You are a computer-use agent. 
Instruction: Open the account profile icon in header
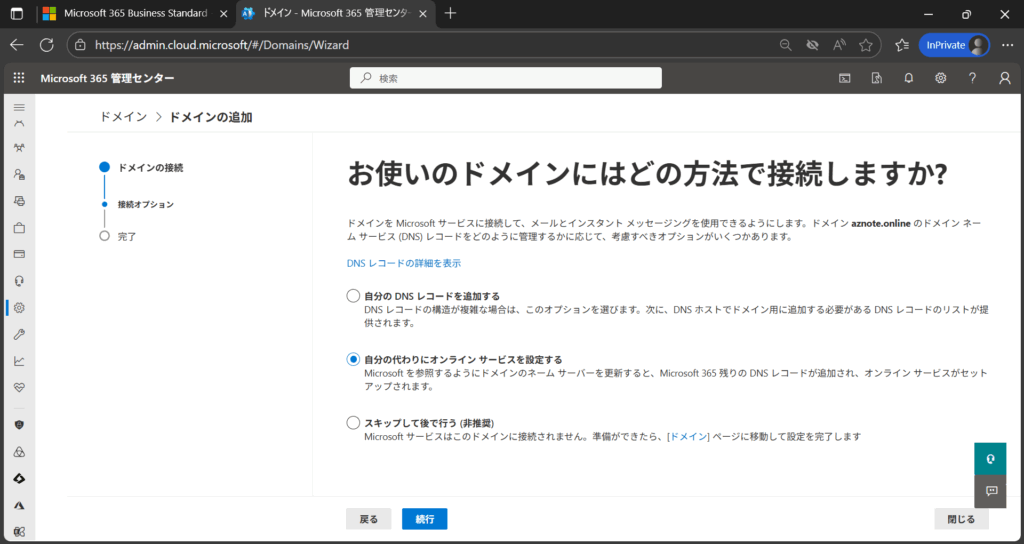(x=1005, y=78)
